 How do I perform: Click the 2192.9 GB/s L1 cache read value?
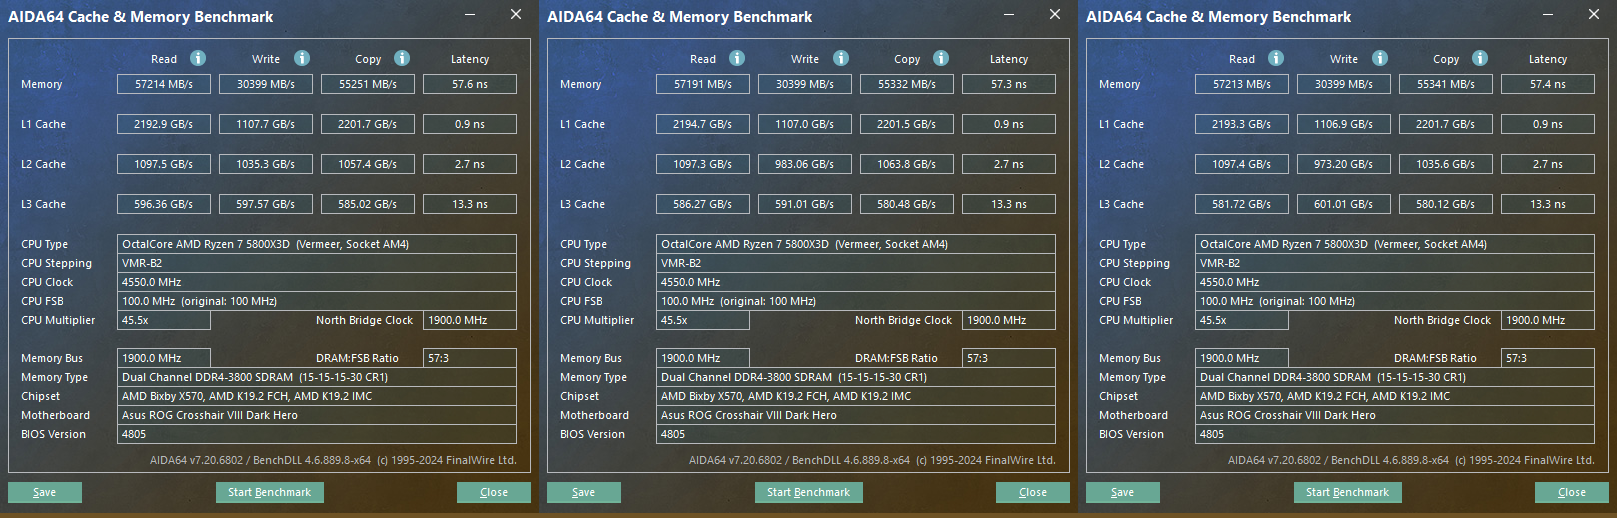click(164, 124)
